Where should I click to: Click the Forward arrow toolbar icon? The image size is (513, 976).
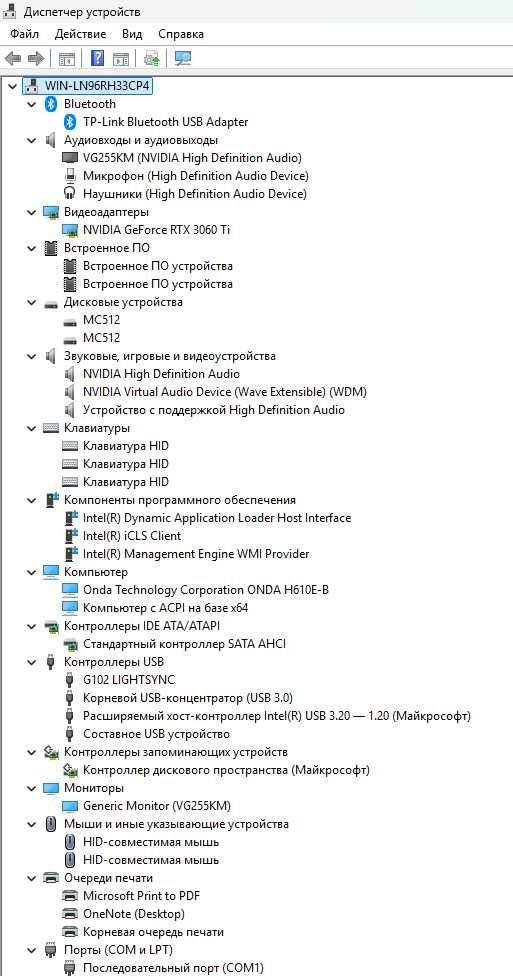pyautogui.click(x=35, y=59)
